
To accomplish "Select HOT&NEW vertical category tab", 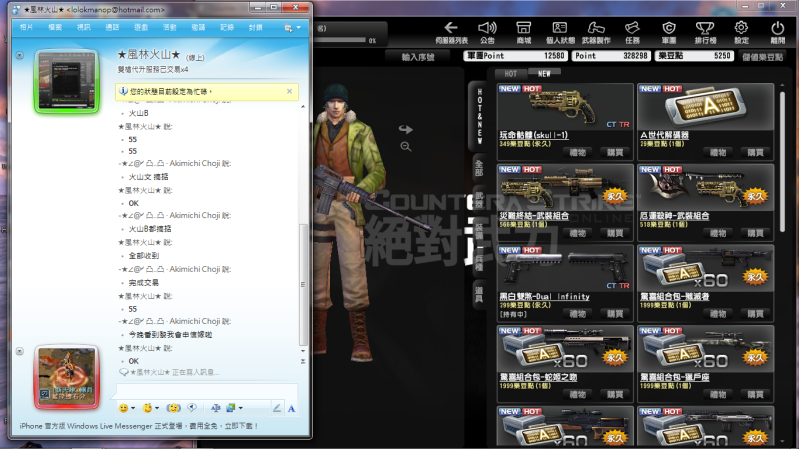I will tap(479, 116).
